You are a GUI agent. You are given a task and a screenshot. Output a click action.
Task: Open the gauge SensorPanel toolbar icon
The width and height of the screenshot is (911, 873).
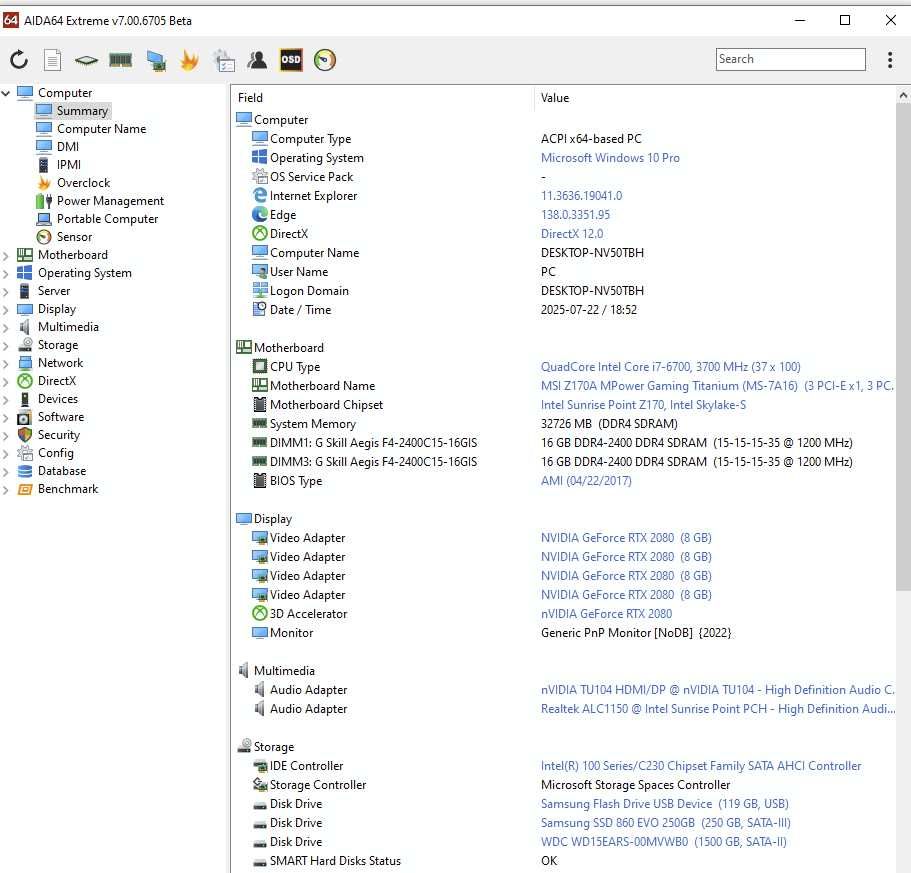(x=325, y=59)
